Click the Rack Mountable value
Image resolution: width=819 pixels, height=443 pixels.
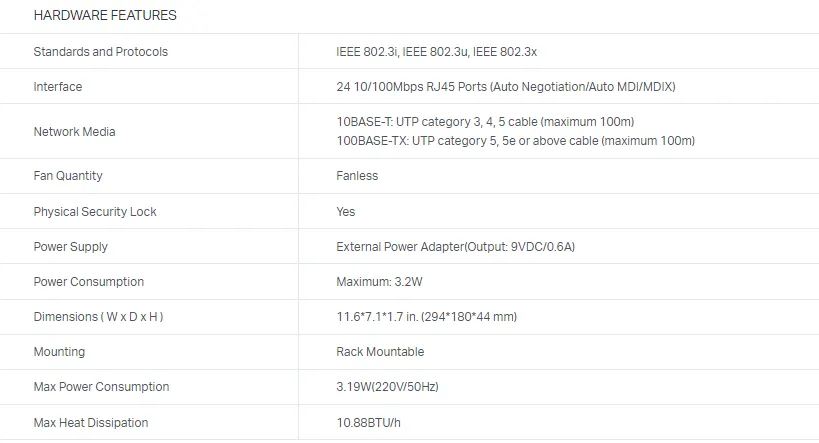380,352
